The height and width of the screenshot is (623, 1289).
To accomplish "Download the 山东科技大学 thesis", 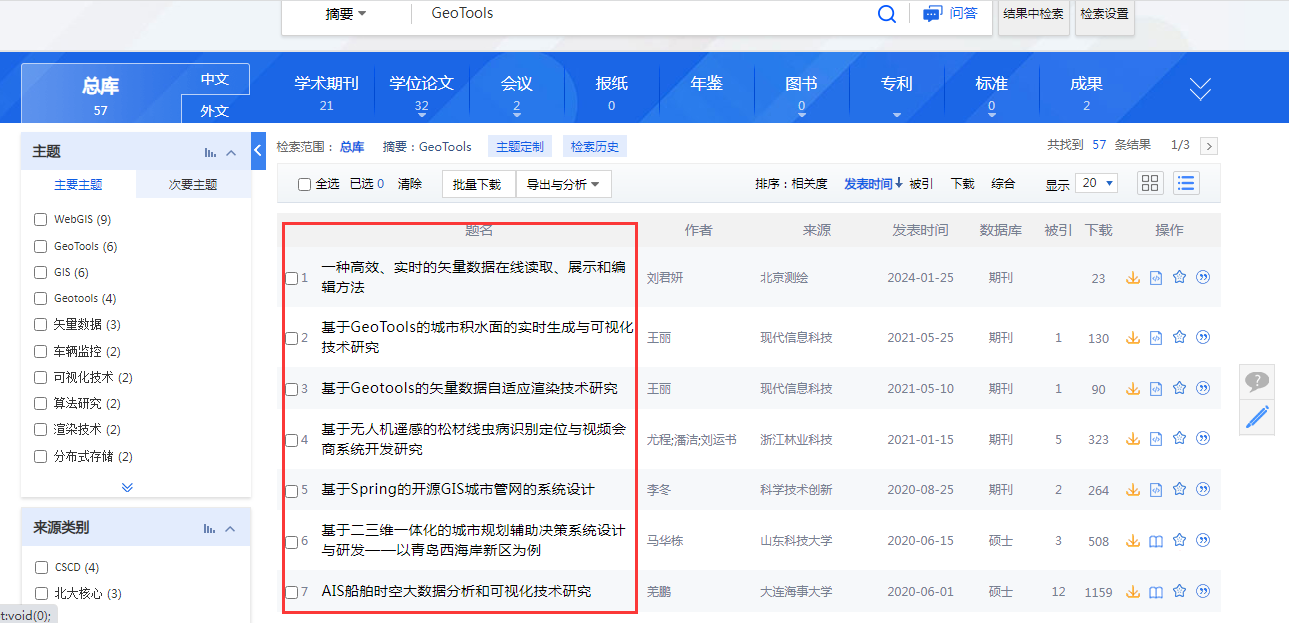I will pyautogui.click(x=1133, y=541).
